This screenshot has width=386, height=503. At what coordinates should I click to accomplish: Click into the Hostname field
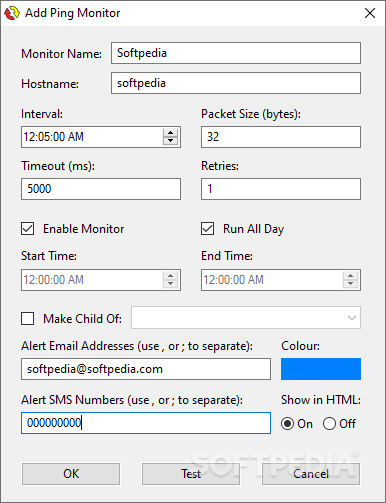[x=236, y=83]
